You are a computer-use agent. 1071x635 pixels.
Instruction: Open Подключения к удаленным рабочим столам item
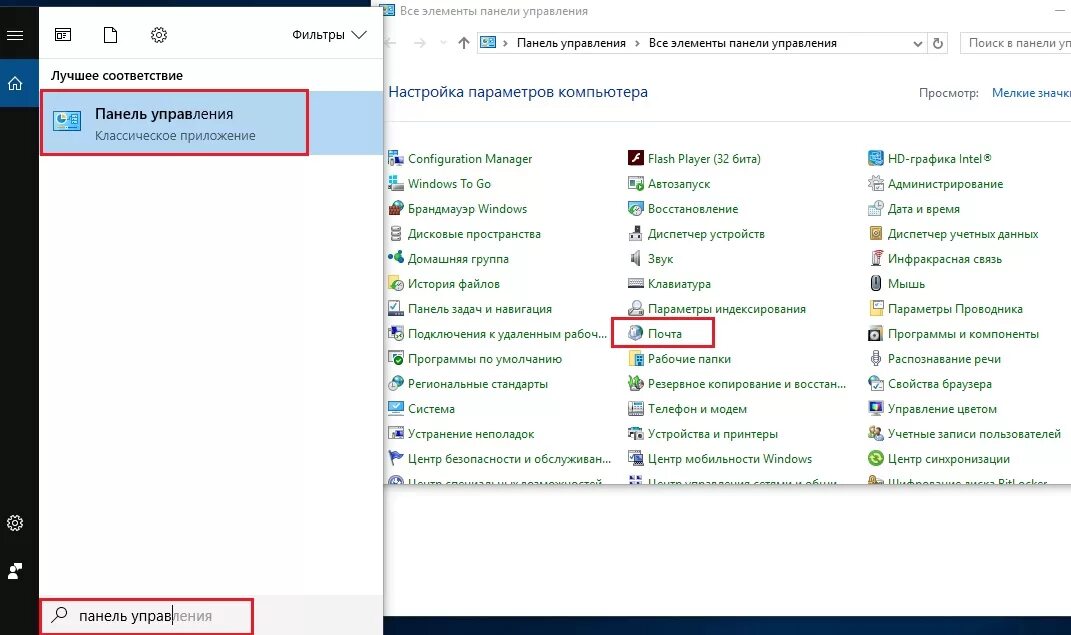pos(497,334)
